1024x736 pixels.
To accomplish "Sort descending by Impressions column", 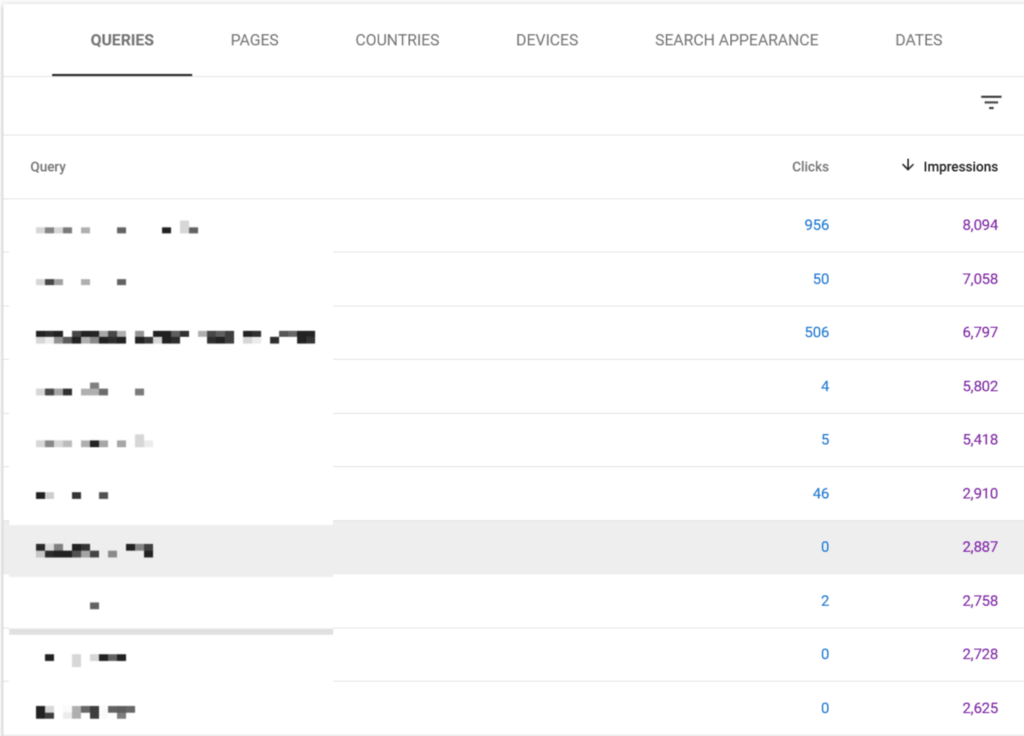I will tap(961, 166).
